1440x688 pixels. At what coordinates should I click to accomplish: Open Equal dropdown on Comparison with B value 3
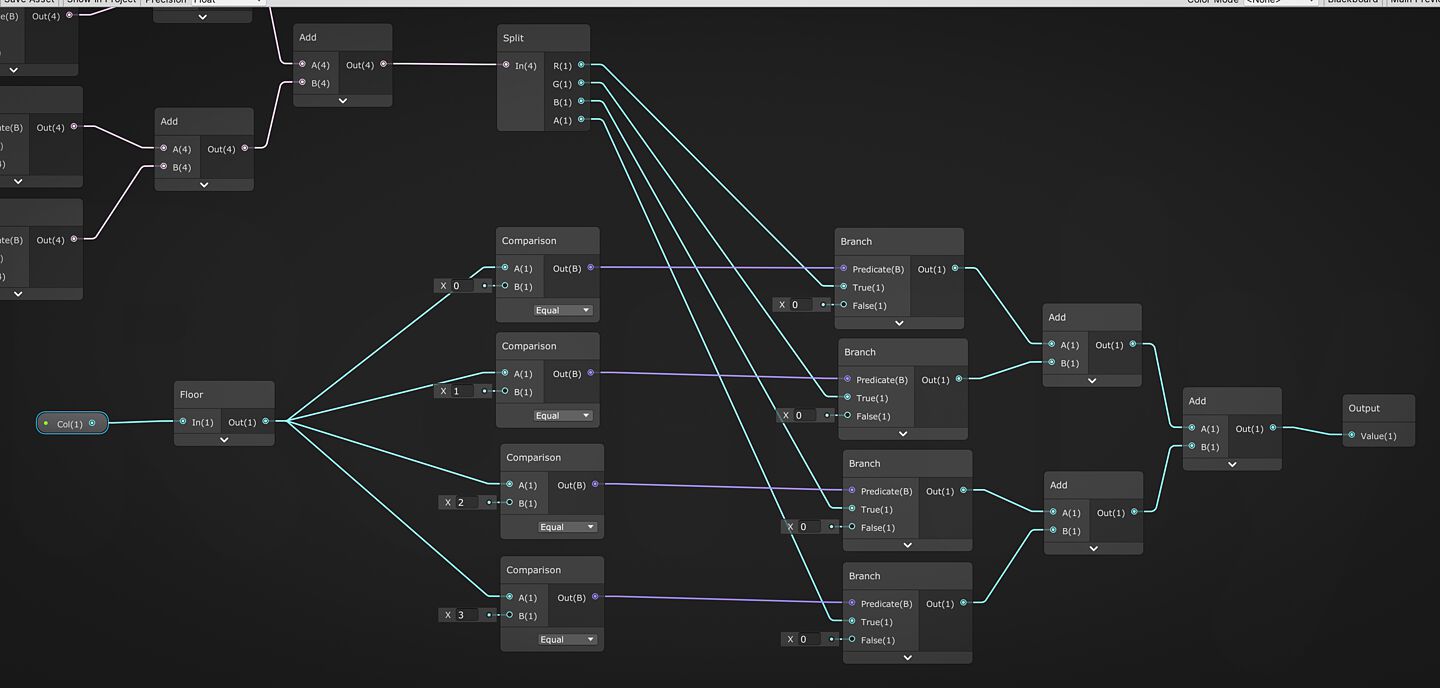pyautogui.click(x=567, y=640)
